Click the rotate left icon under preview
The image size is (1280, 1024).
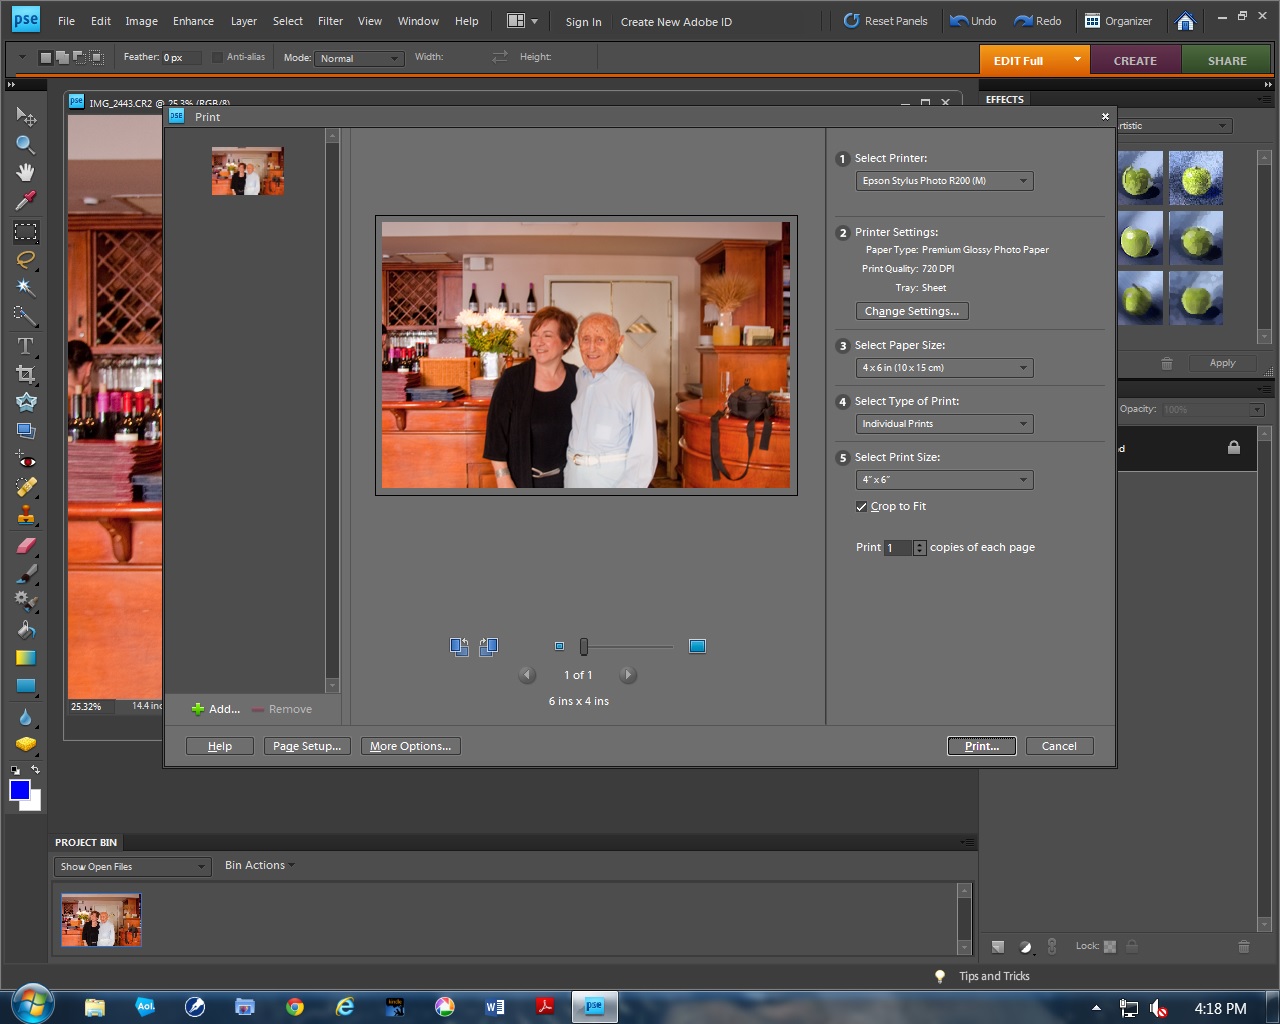(x=459, y=647)
